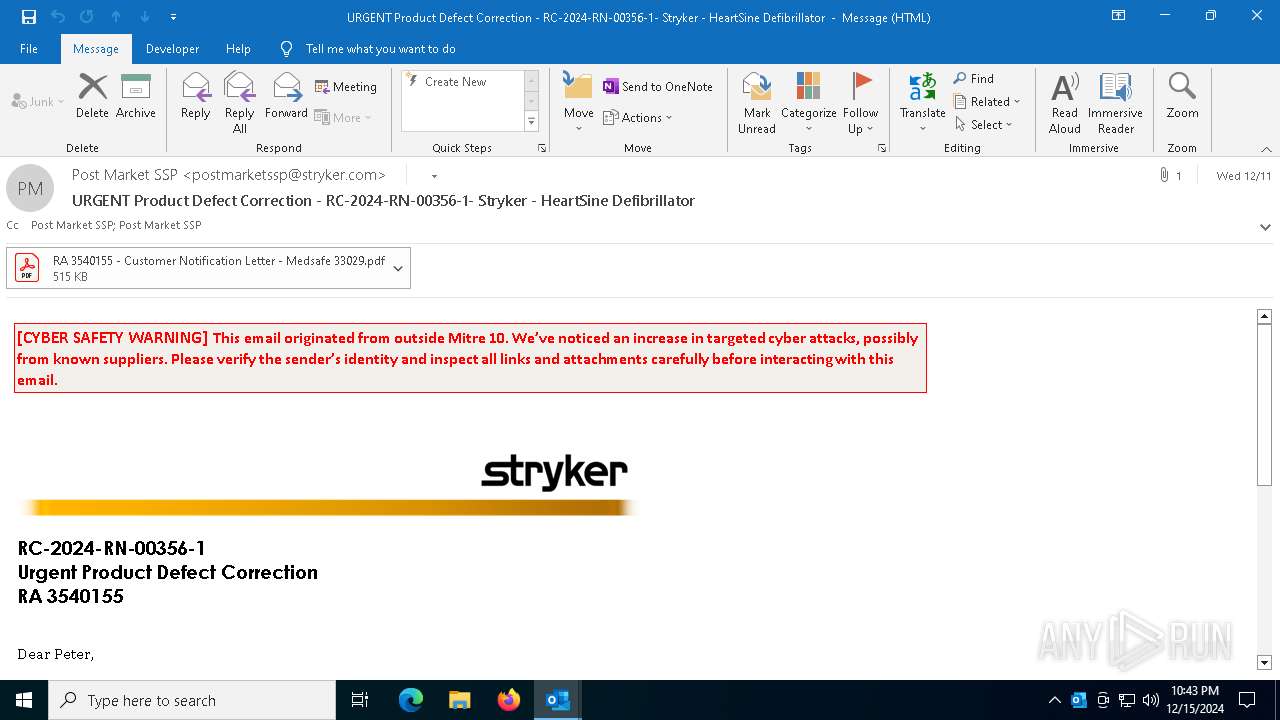Click the Undo arrow in quick access toolbar

(57, 17)
